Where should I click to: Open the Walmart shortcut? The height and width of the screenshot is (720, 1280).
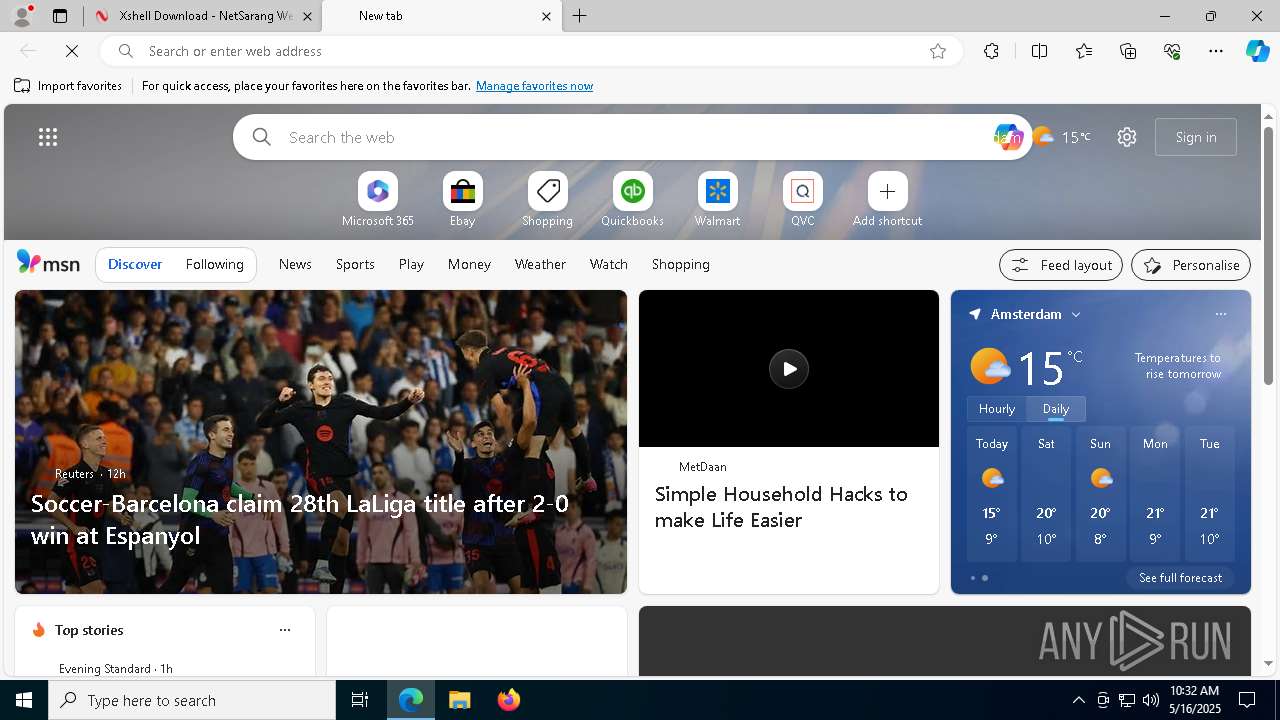[717, 200]
